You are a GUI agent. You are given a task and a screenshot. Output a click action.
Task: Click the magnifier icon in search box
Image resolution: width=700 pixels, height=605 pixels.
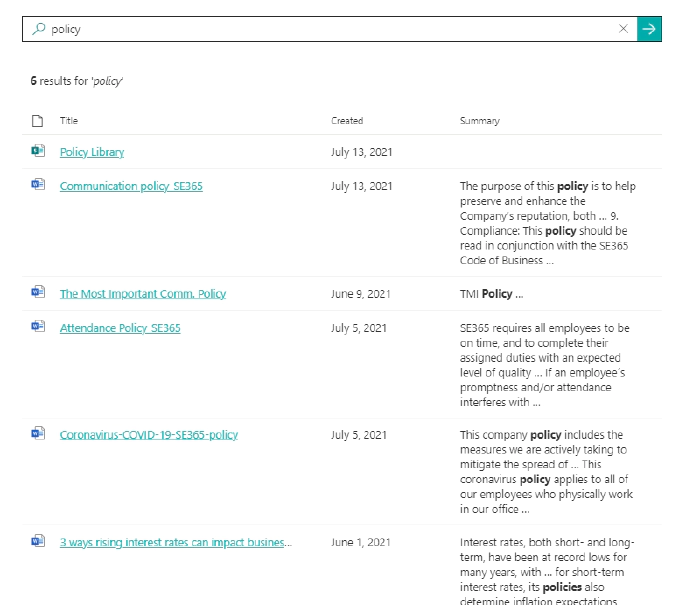point(38,29)
